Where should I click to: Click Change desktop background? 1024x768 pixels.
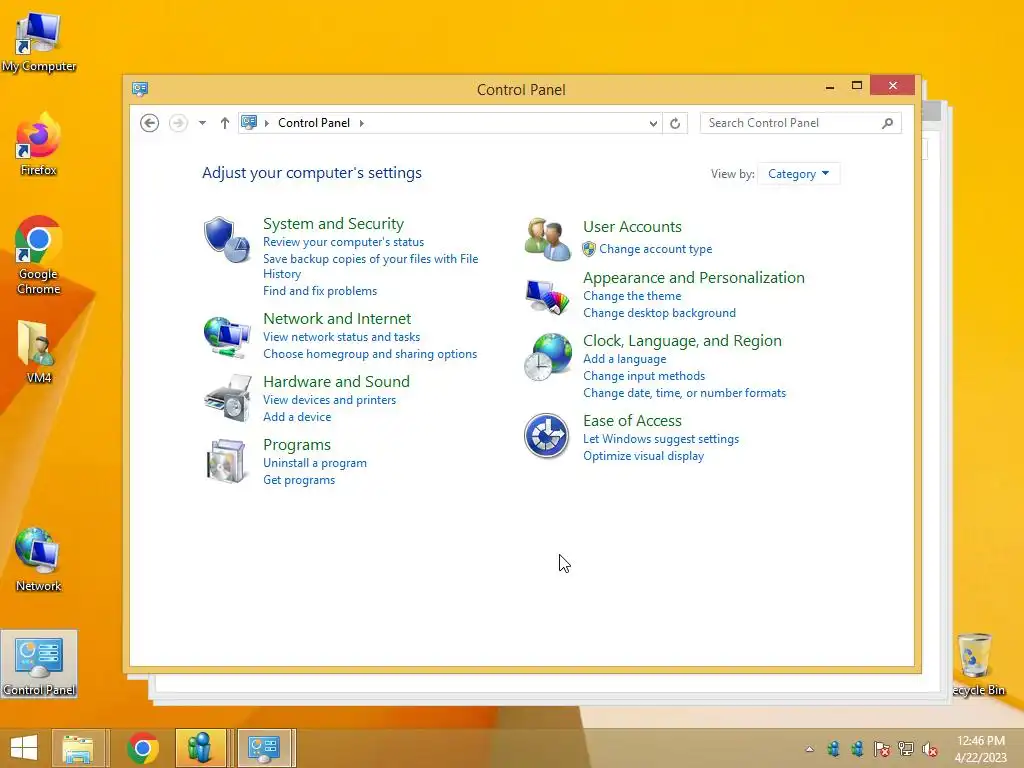[659, 313]
